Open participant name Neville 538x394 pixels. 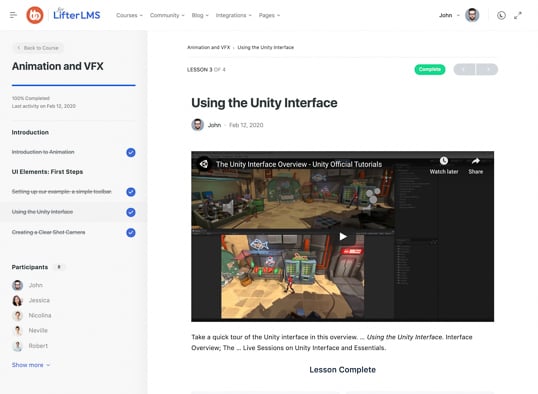[38, 331]
